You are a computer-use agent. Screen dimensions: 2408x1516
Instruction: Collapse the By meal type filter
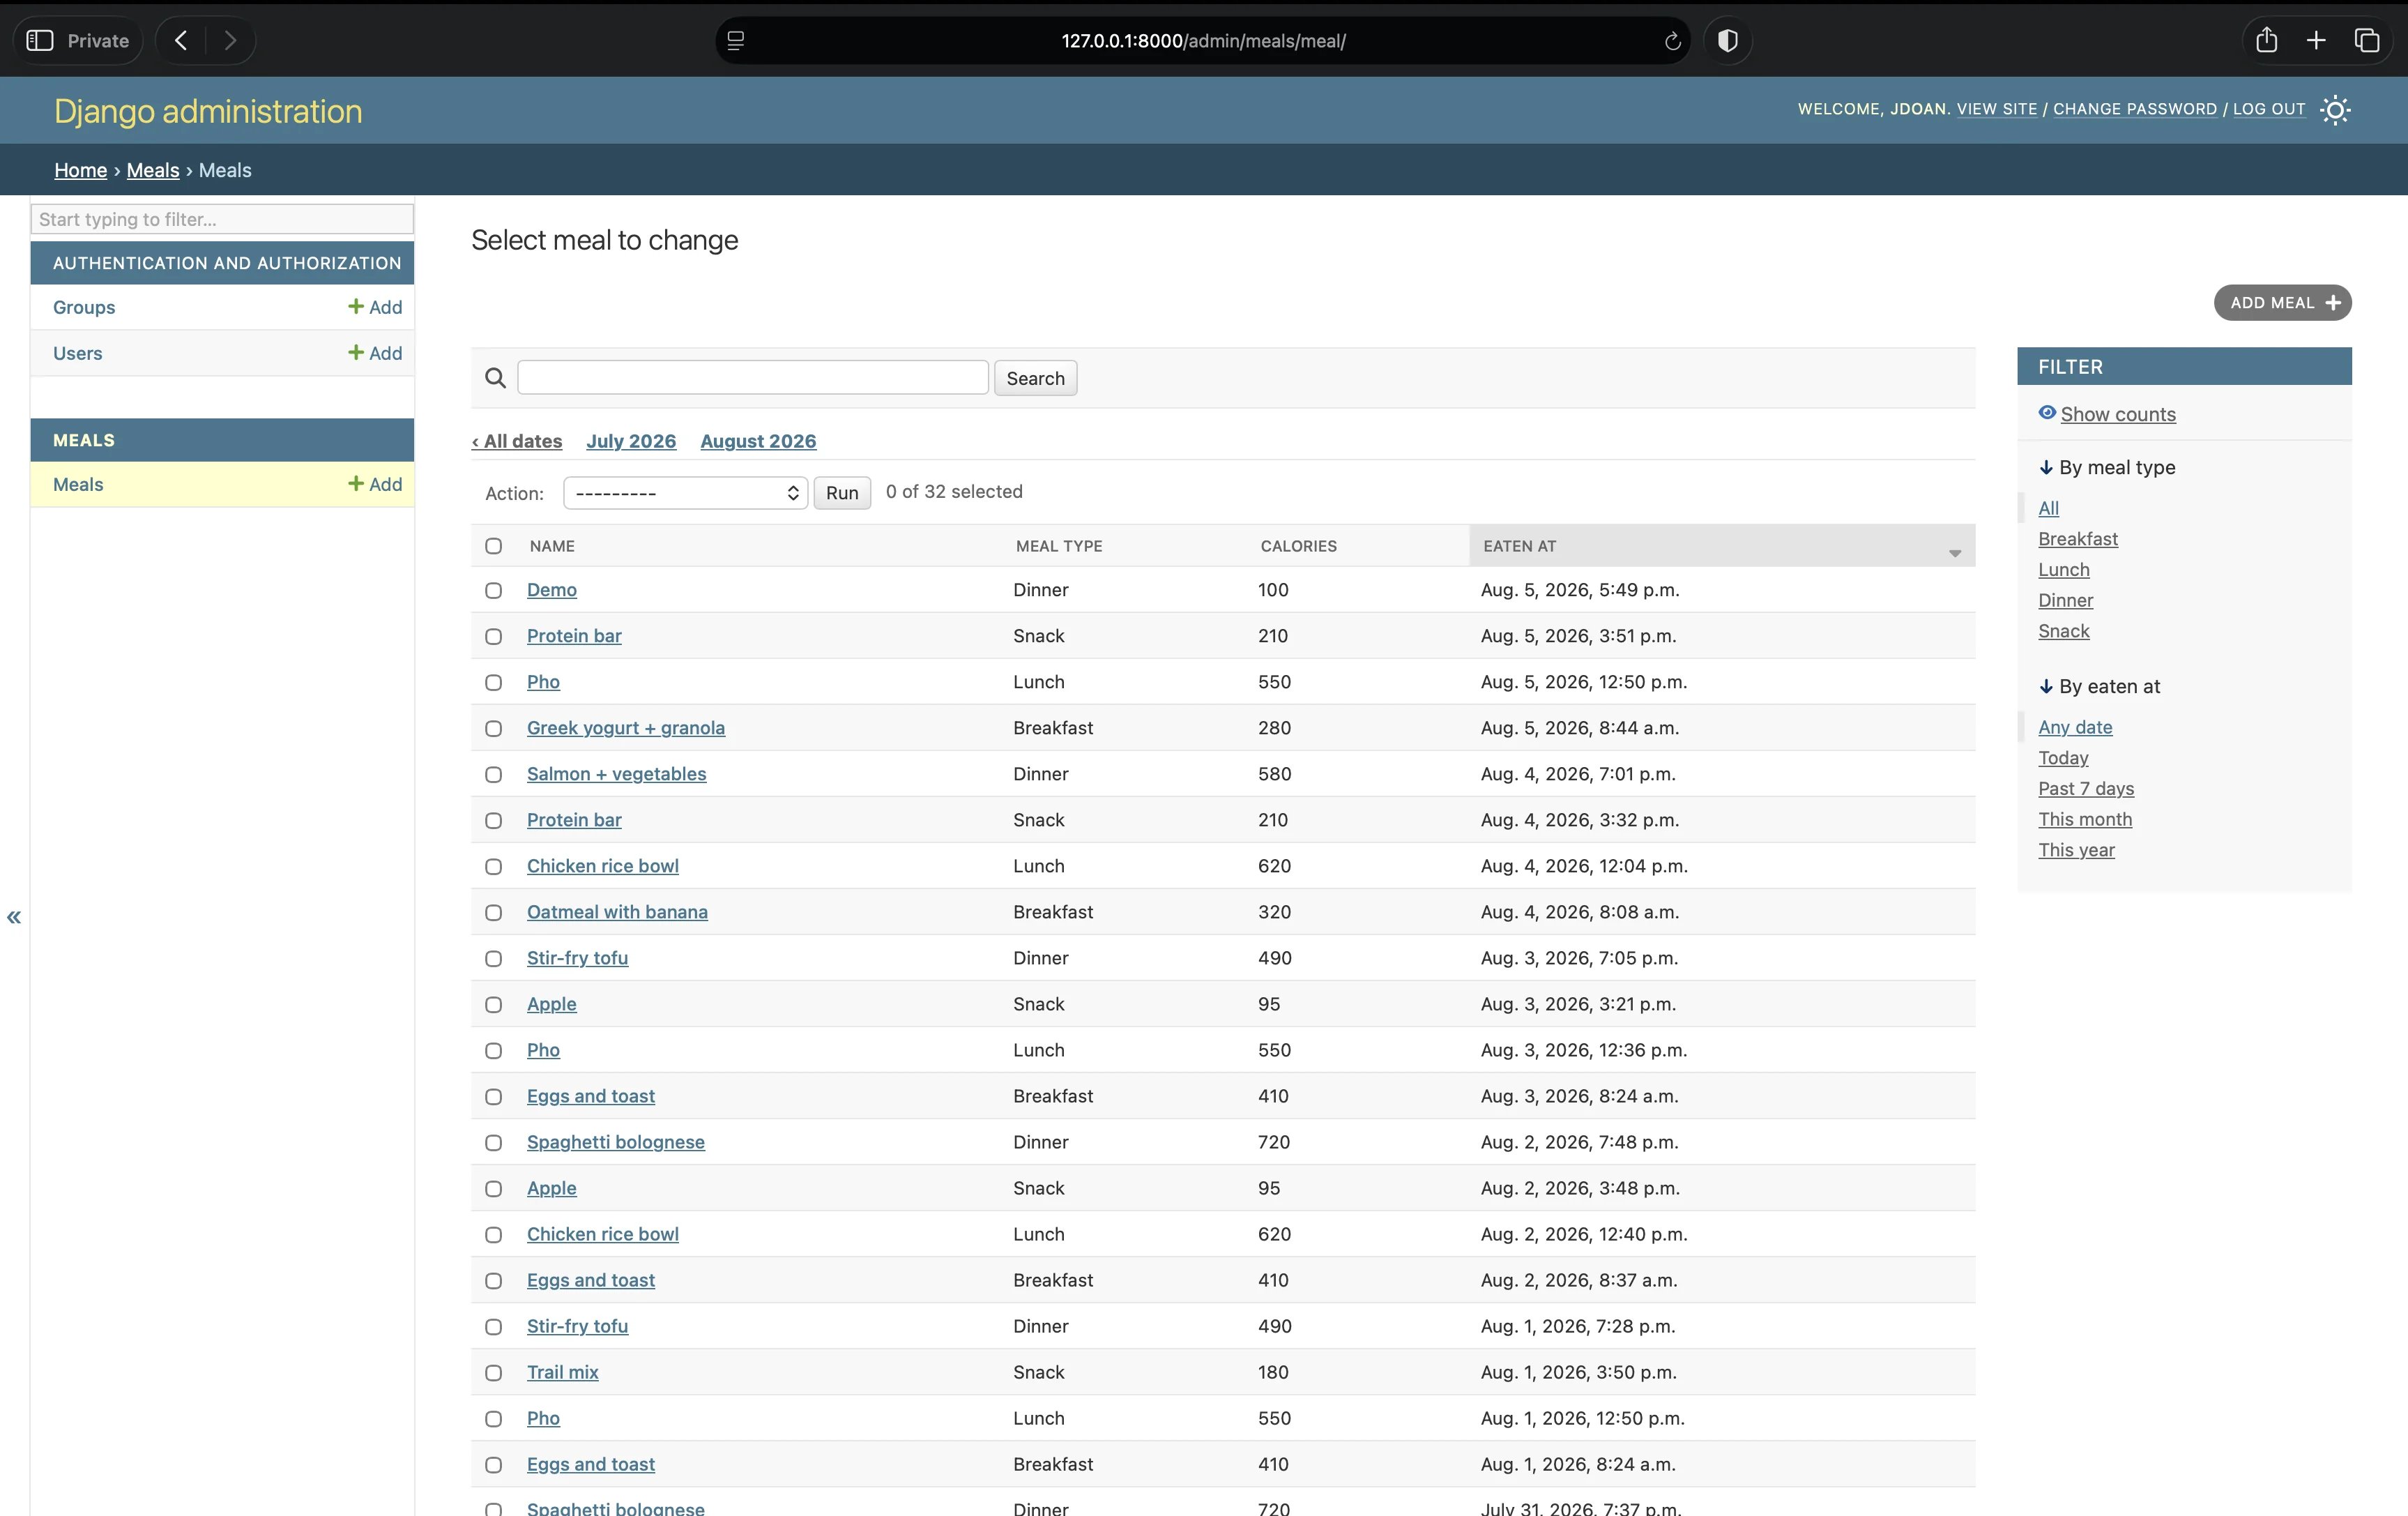click(x=2107, y=467)
